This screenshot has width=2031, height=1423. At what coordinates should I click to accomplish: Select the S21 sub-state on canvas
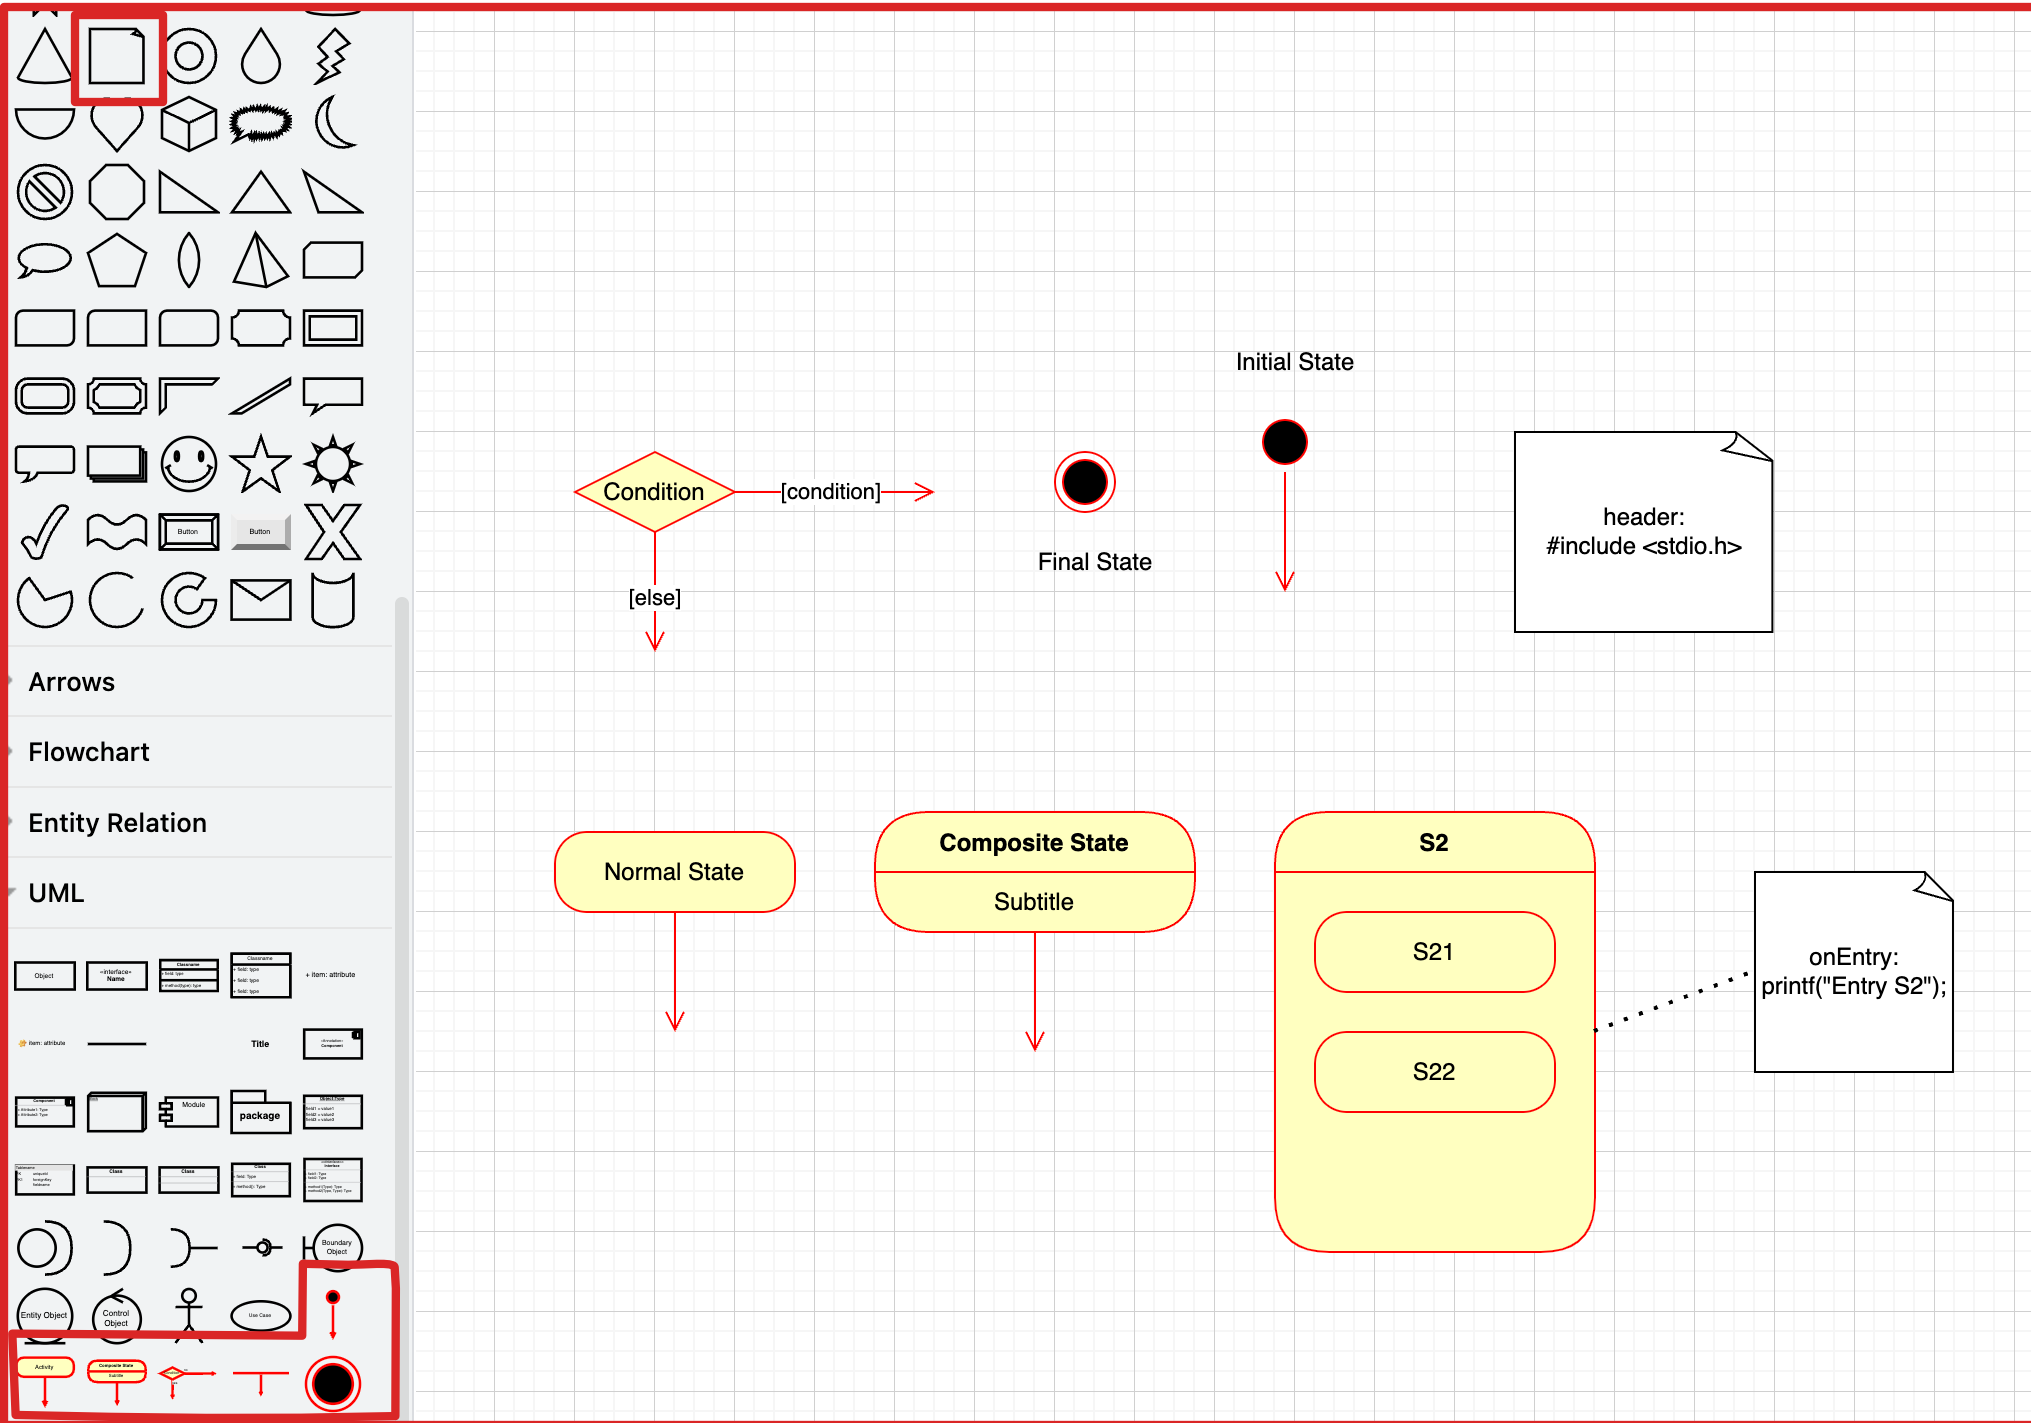click(1434, 952)
